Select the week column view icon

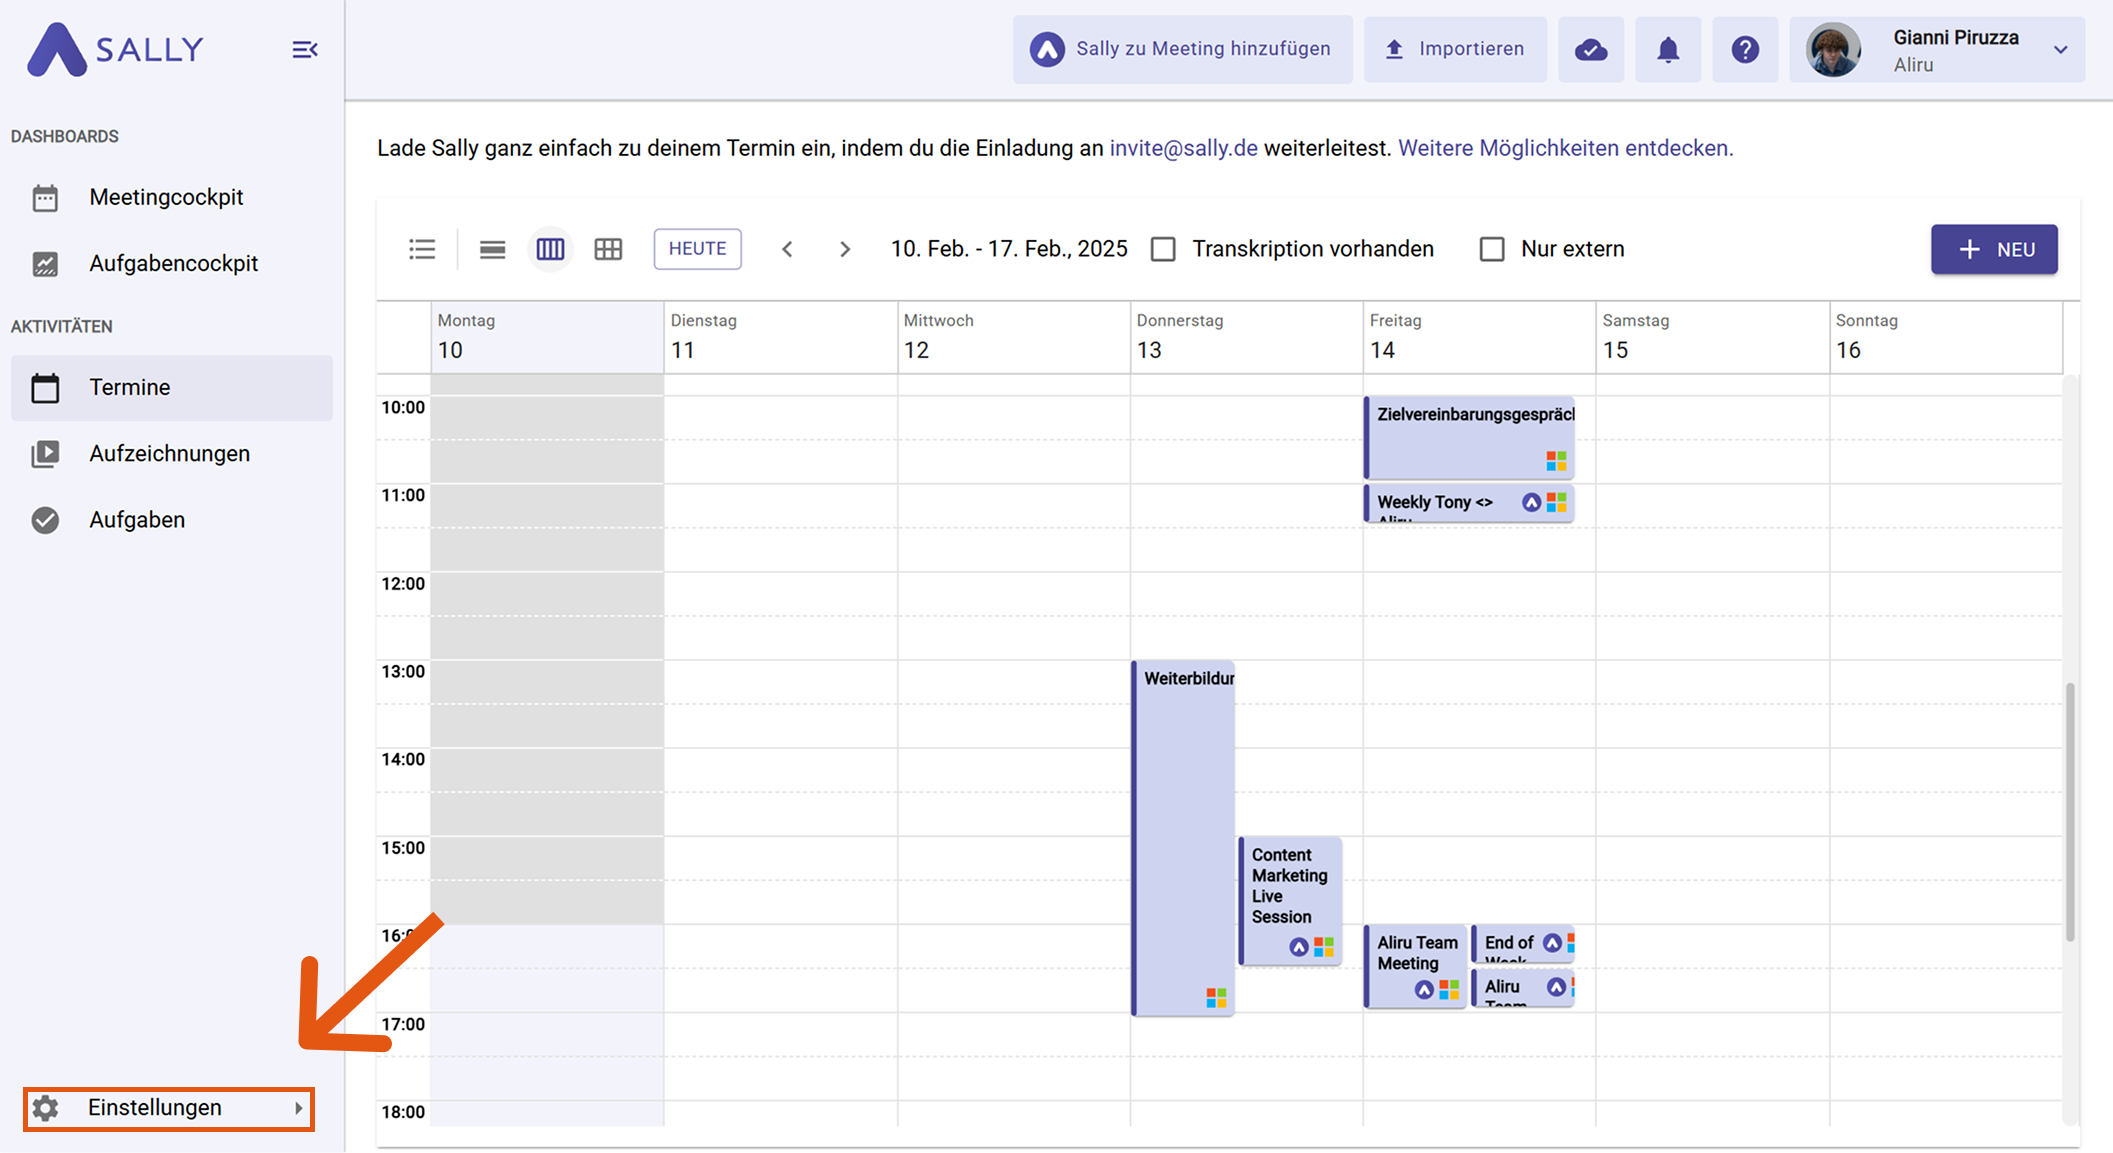(x=550, y=249)
